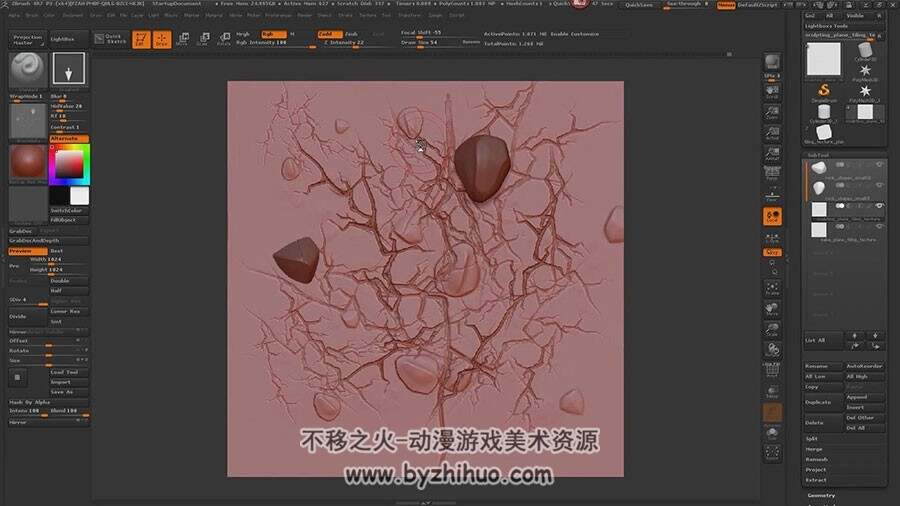Click GrabDocAndDepth button
The height and width of the screenshot is (506, 900).
point(48,240)
